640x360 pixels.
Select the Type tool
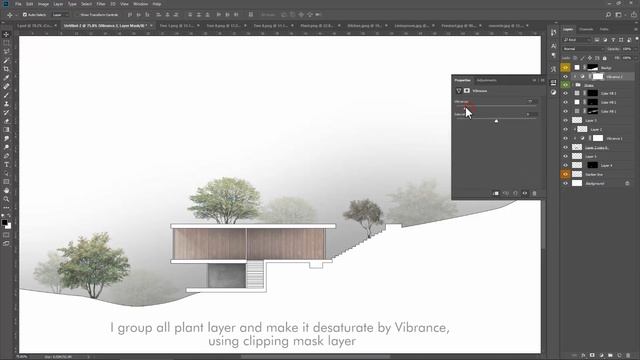point(6,164)
